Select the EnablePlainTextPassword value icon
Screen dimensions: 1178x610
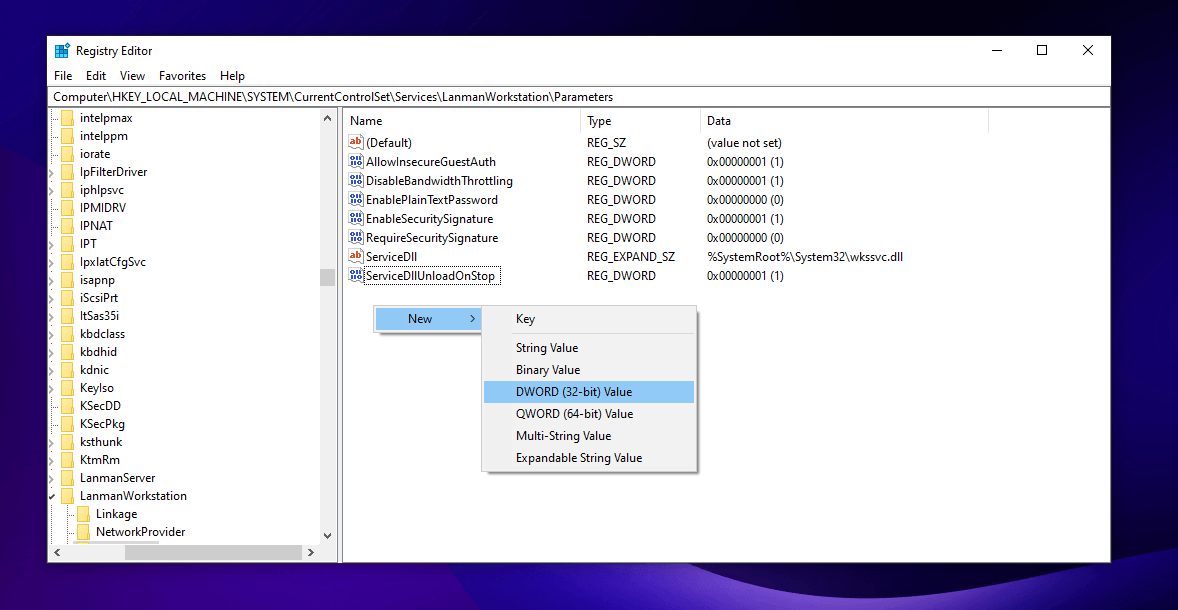(356, 200)
